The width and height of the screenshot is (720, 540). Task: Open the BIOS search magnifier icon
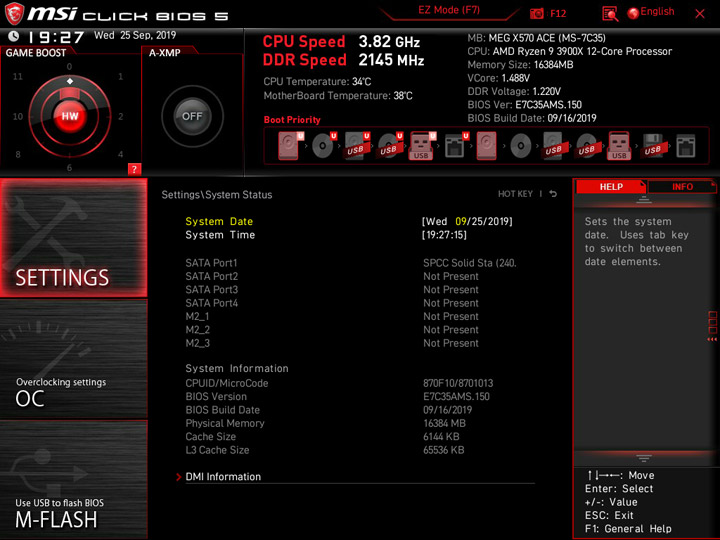click(610, 14)
